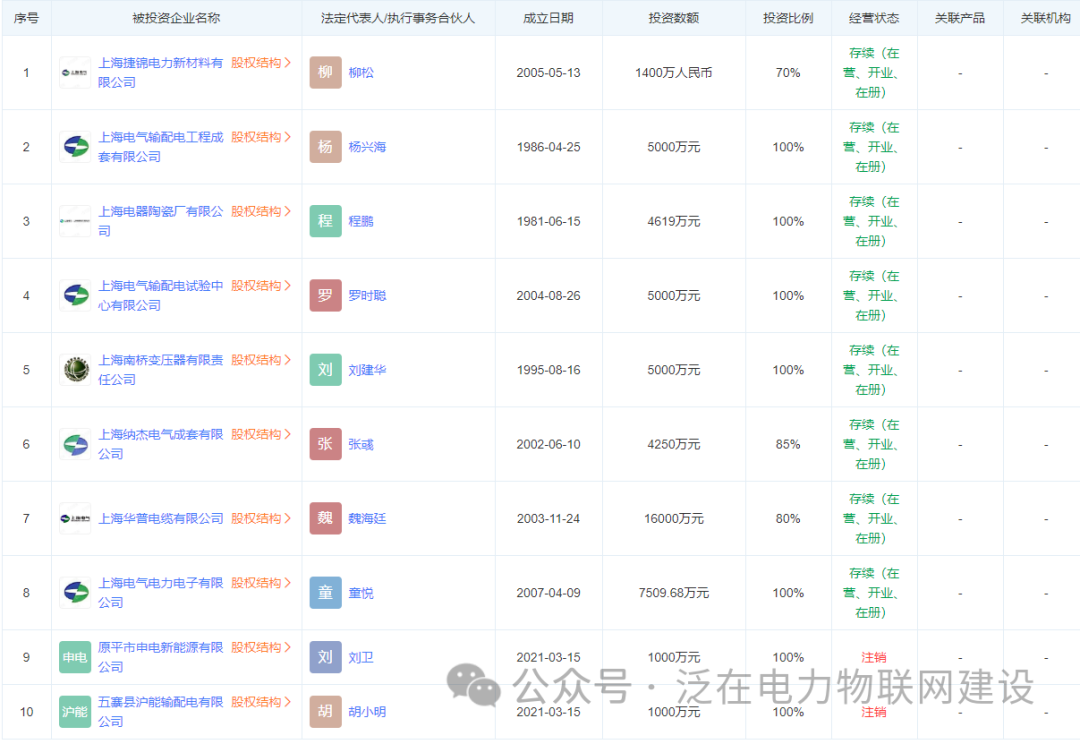Click column header 成立日期
Image resolution: width=1080 pixels, height=744 pixels.
548,18
